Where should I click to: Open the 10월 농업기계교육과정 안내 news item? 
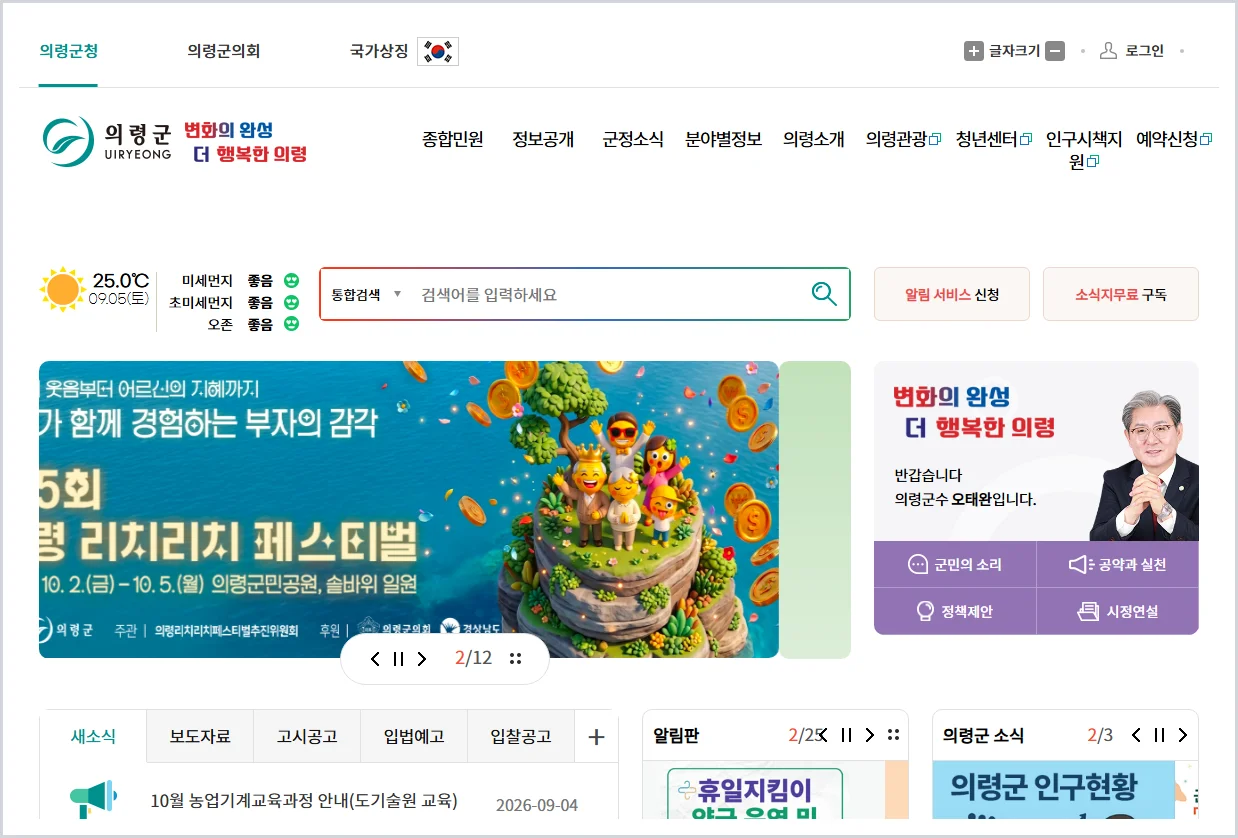(304, 801)
